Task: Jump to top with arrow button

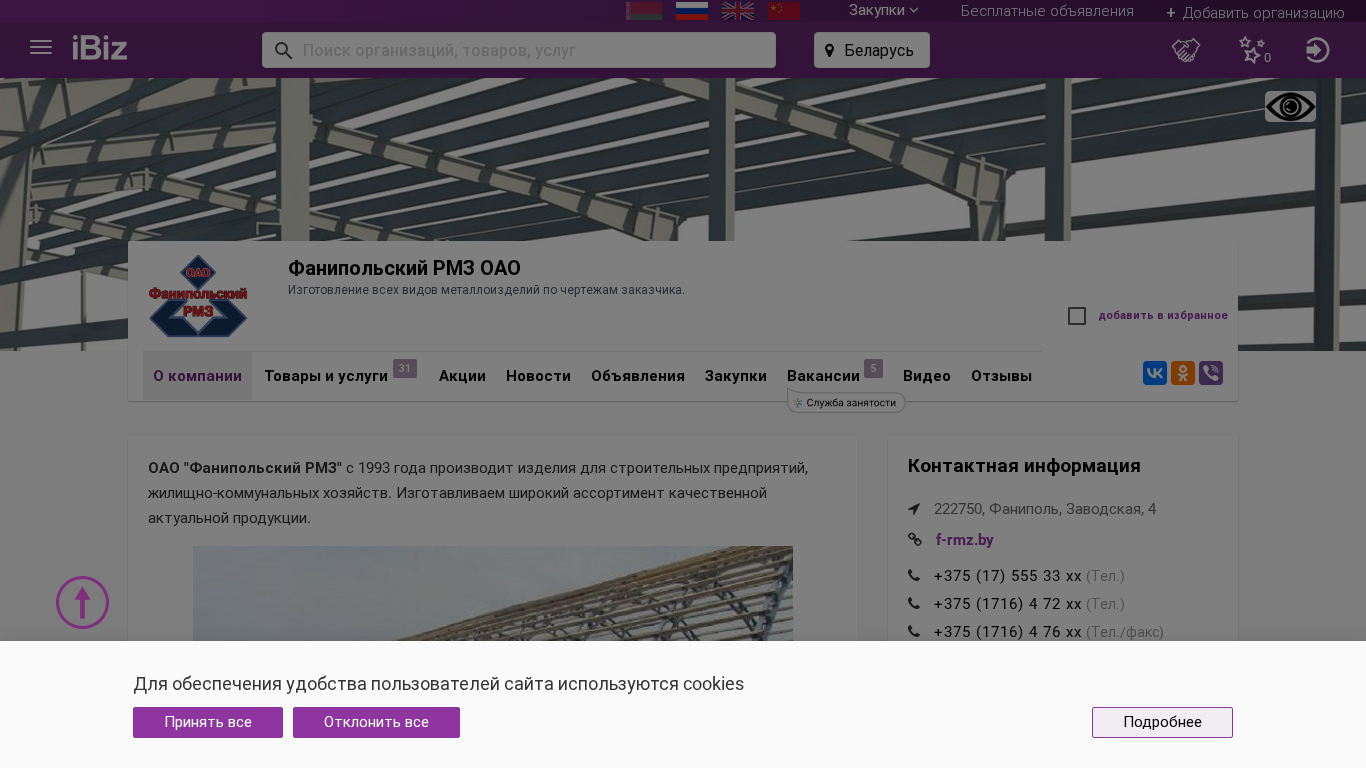Action: (x=82, y=602)
